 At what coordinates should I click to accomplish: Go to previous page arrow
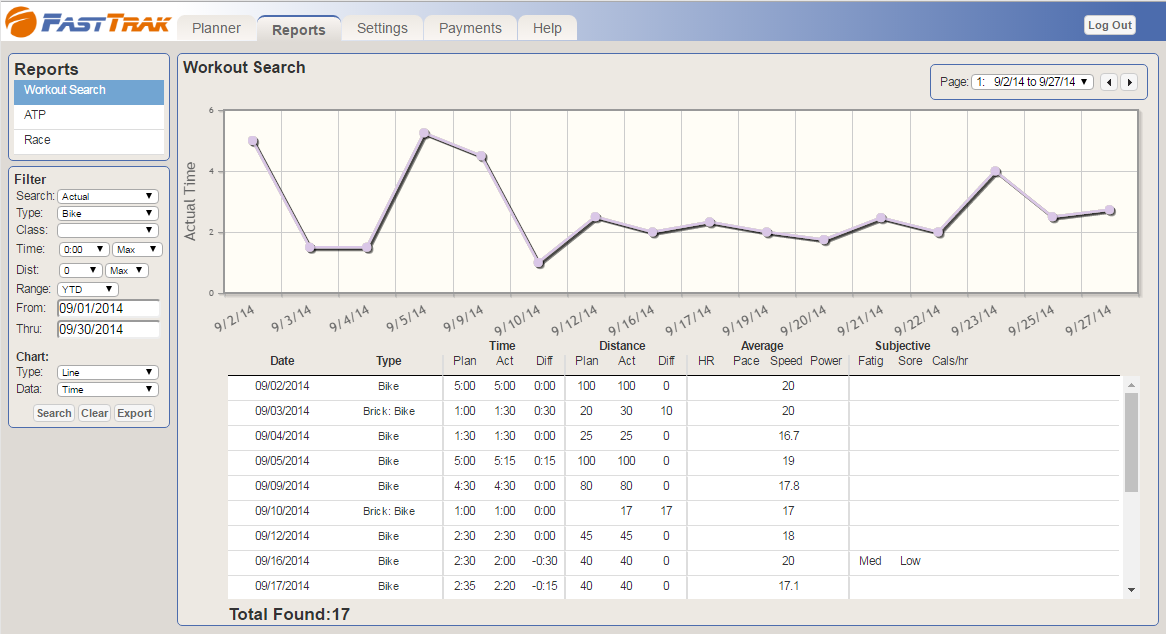coord(1108,82)
